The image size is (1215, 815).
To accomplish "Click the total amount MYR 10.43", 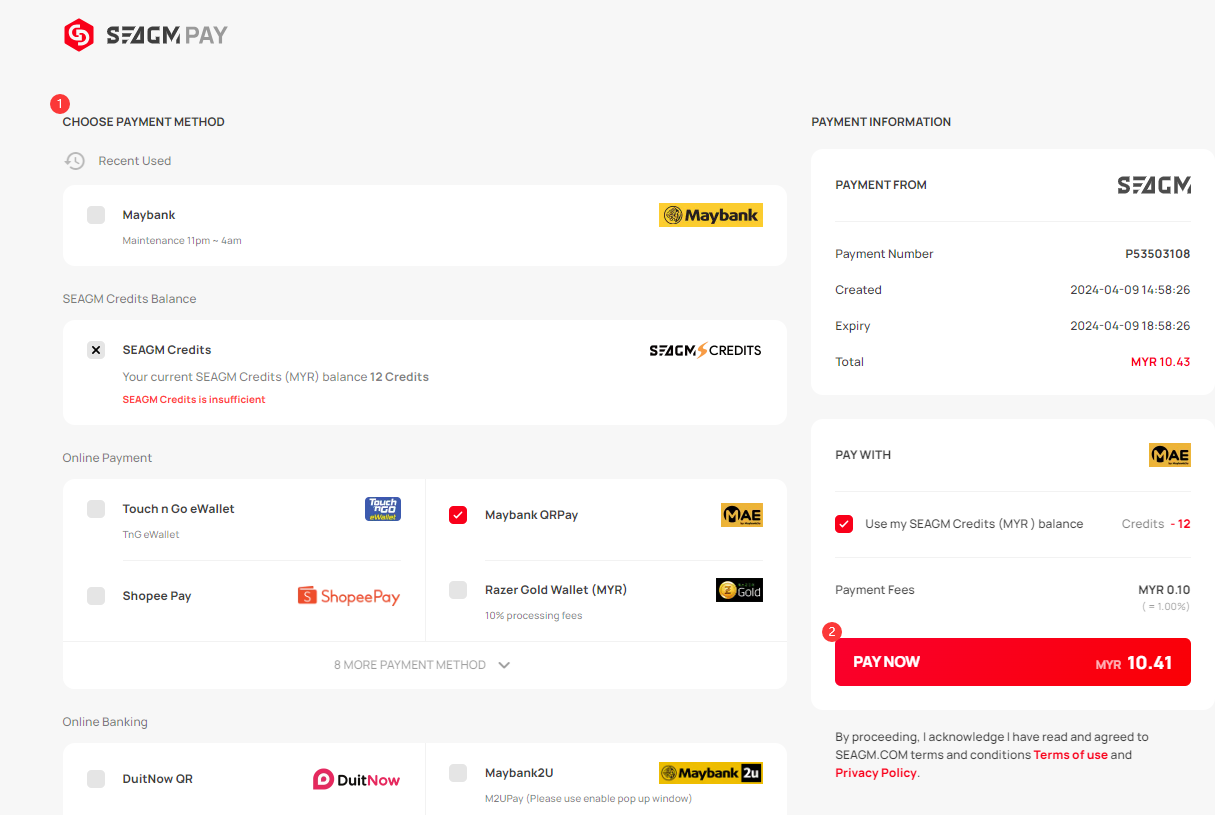I will pyautogui.click(x=1161, y=362).
